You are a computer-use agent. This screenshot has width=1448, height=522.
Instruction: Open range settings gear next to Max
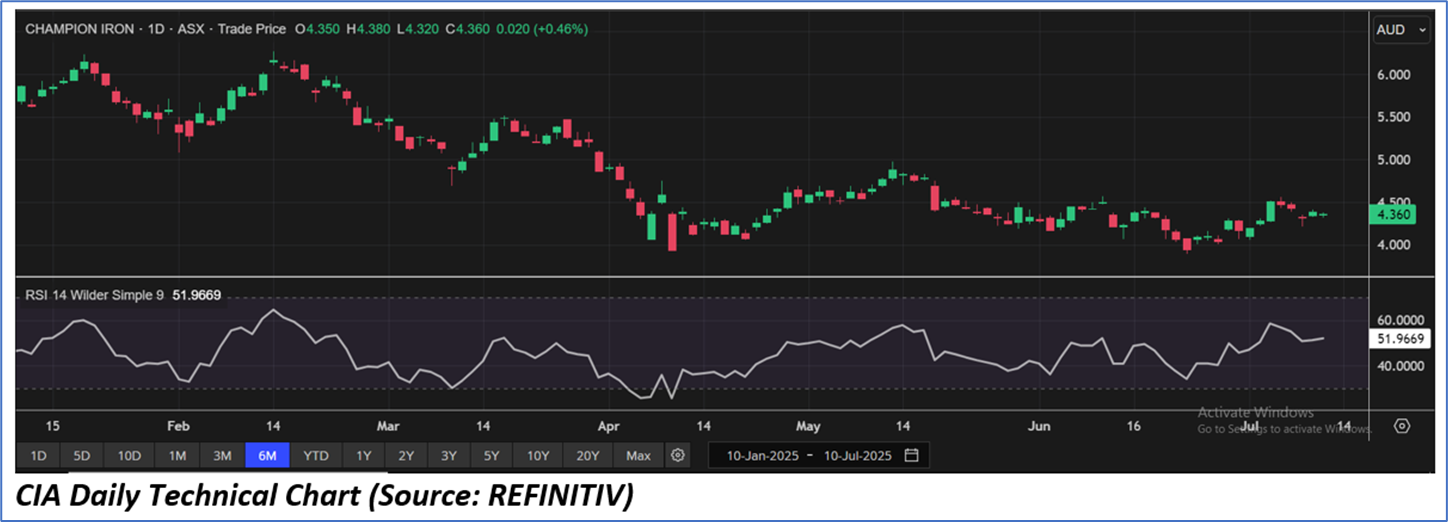tap(678, 456)
